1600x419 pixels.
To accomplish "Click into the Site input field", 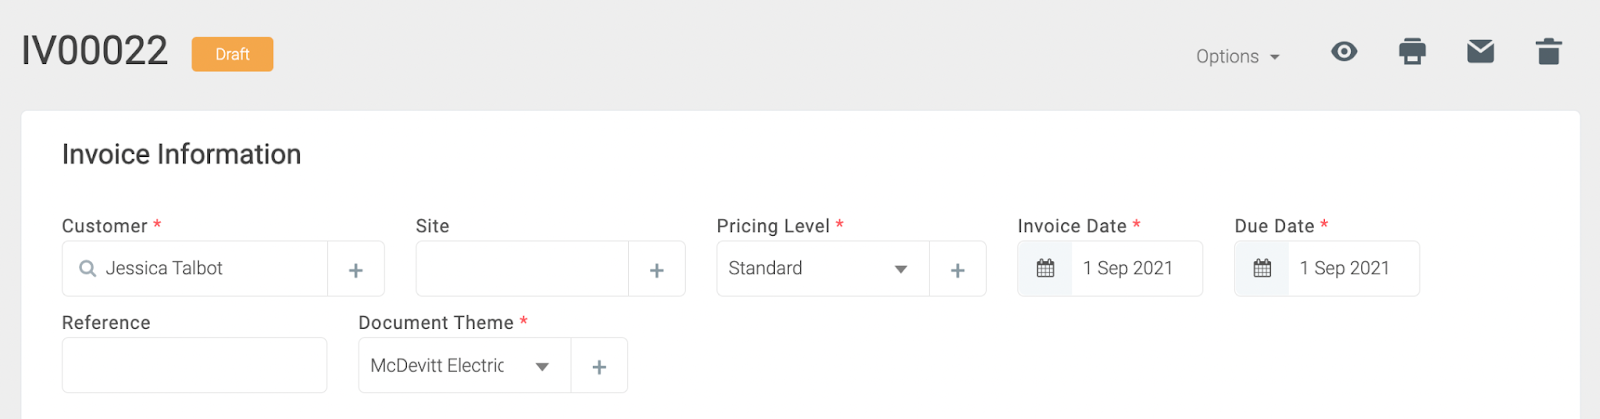I will click(522, 269).
